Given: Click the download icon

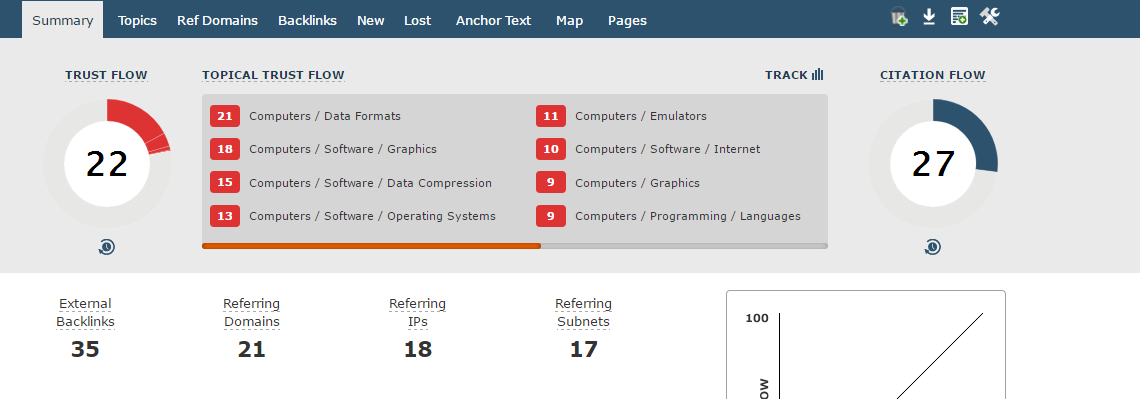Looking at the screenshot, I should click(928, 17).
